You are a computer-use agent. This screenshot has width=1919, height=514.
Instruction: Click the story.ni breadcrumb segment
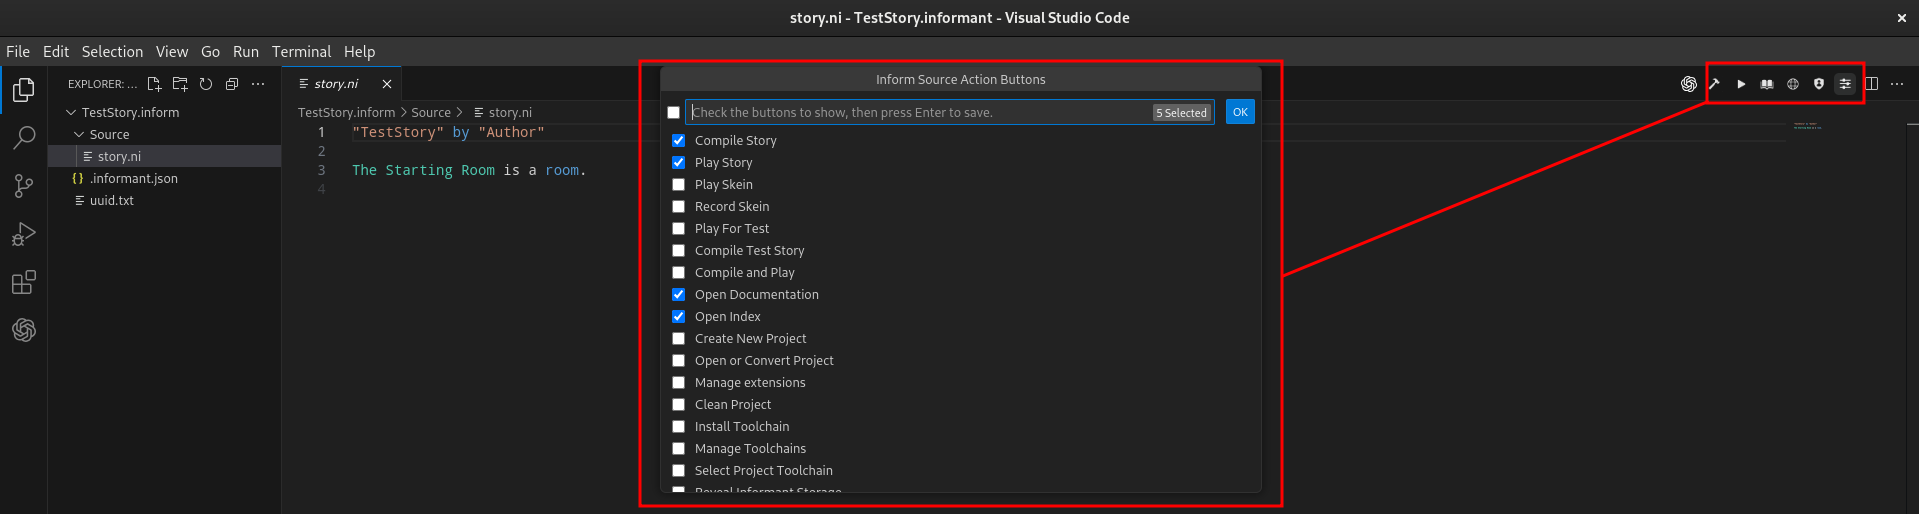(503, 113)
